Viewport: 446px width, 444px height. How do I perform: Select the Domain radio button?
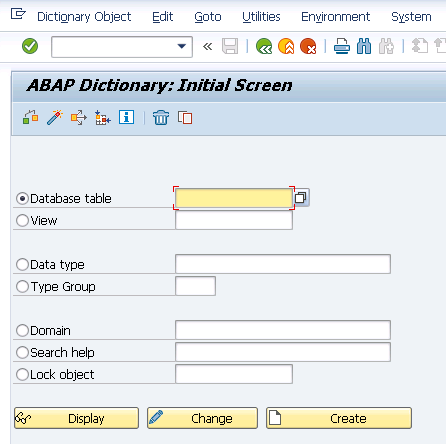pos(22,331)
